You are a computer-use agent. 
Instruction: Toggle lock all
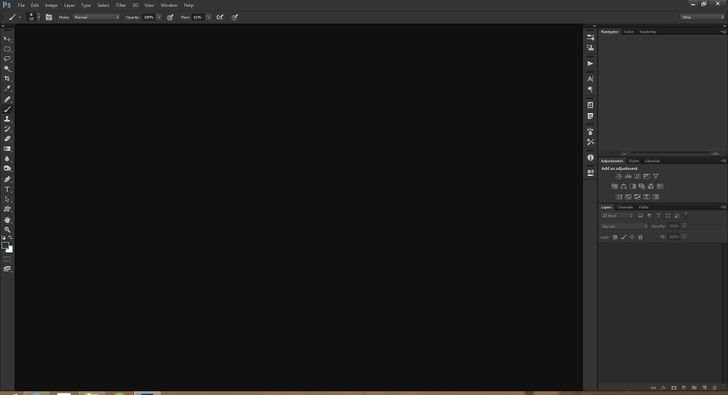[640, 237]
